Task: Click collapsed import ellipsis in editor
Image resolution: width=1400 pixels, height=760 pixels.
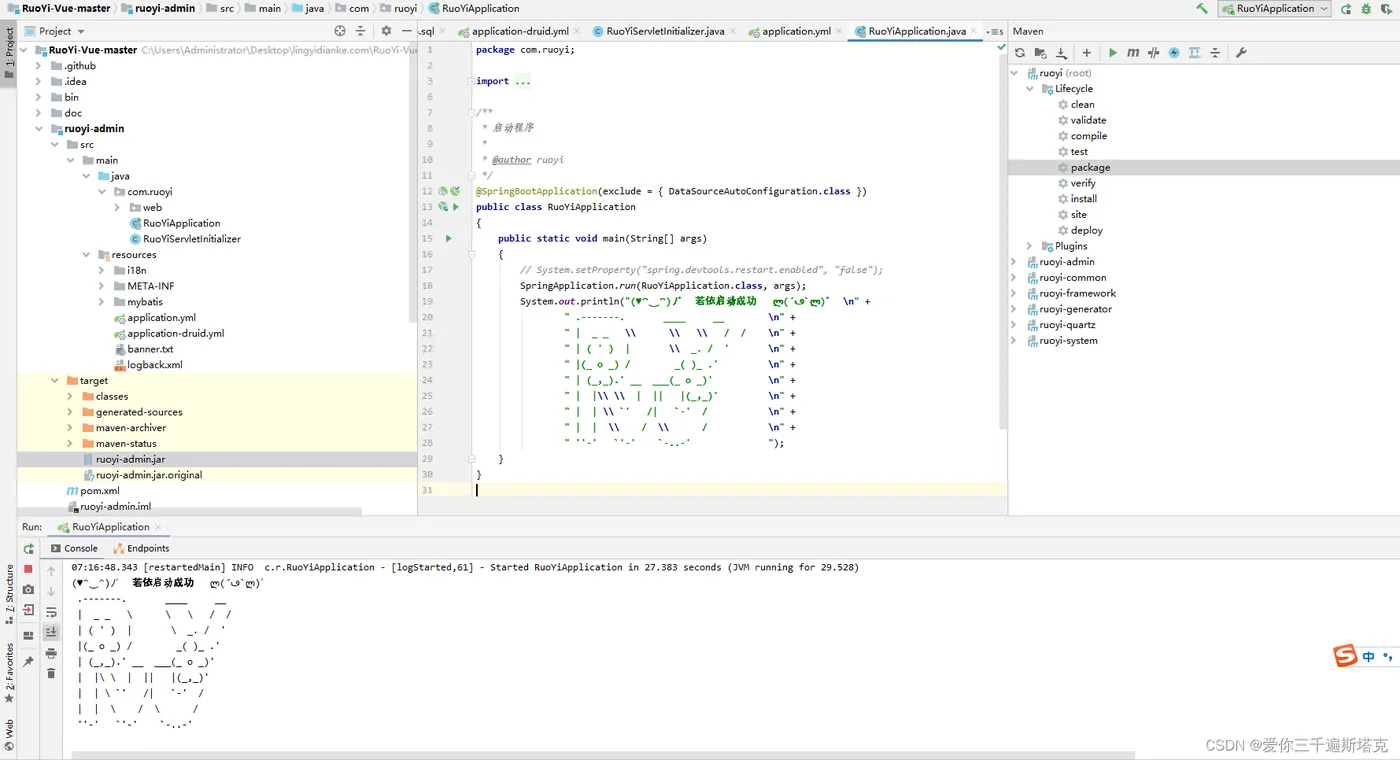Action: [x=523, y=81]
